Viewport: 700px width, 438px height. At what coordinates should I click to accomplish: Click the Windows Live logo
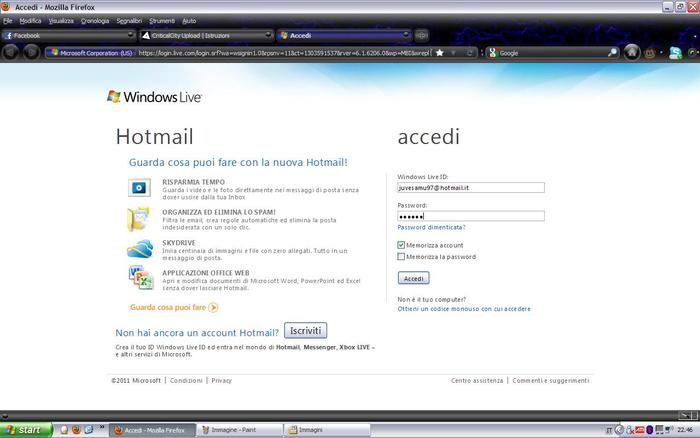tap(154, 96)
